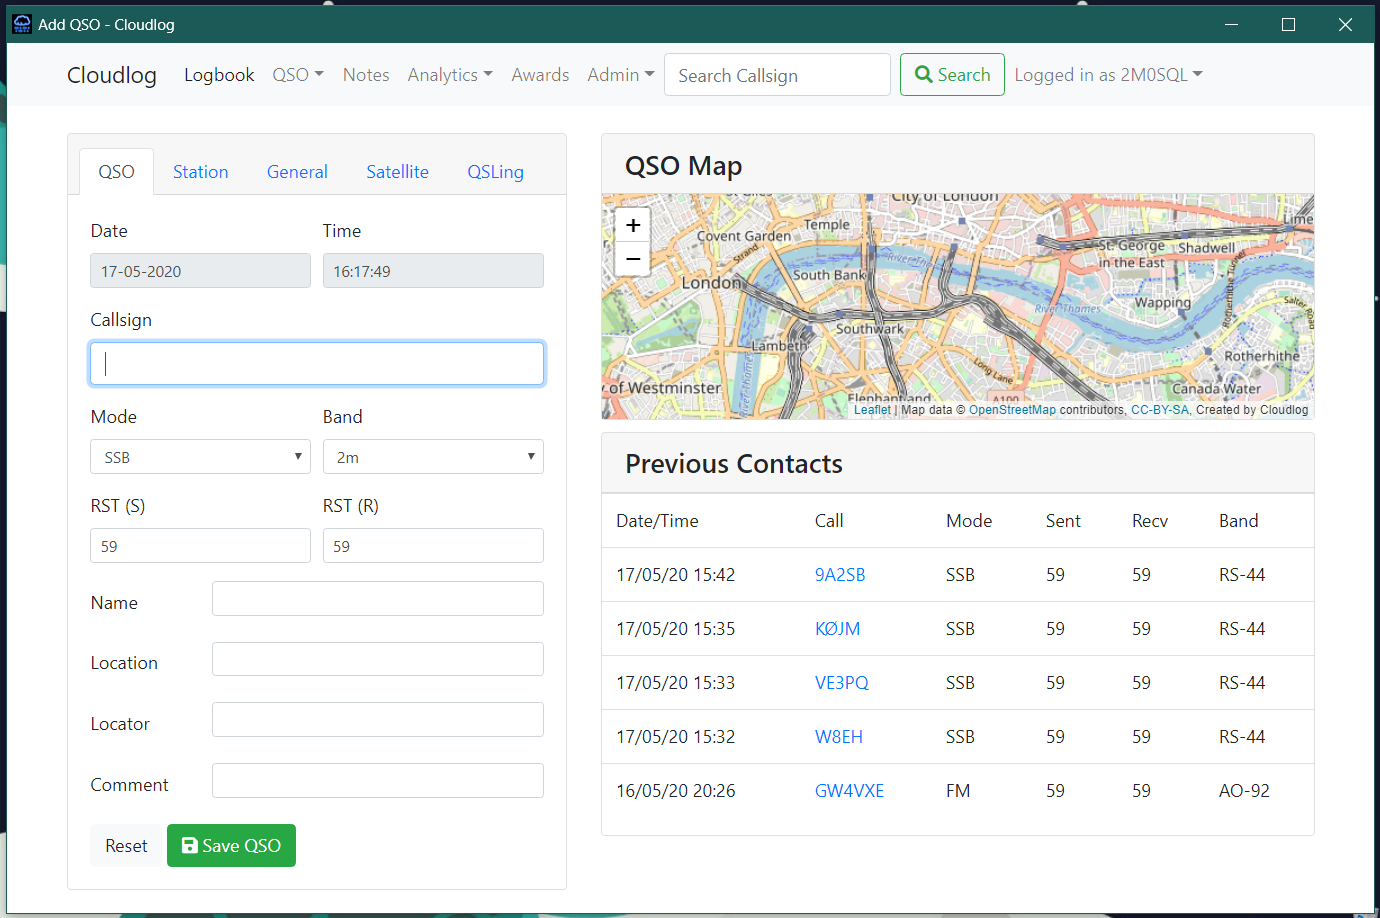The height and width of the screenshot is (918, 1380).
Task: Open the CC-BY-SA license link
Action: click(1160, 410)
